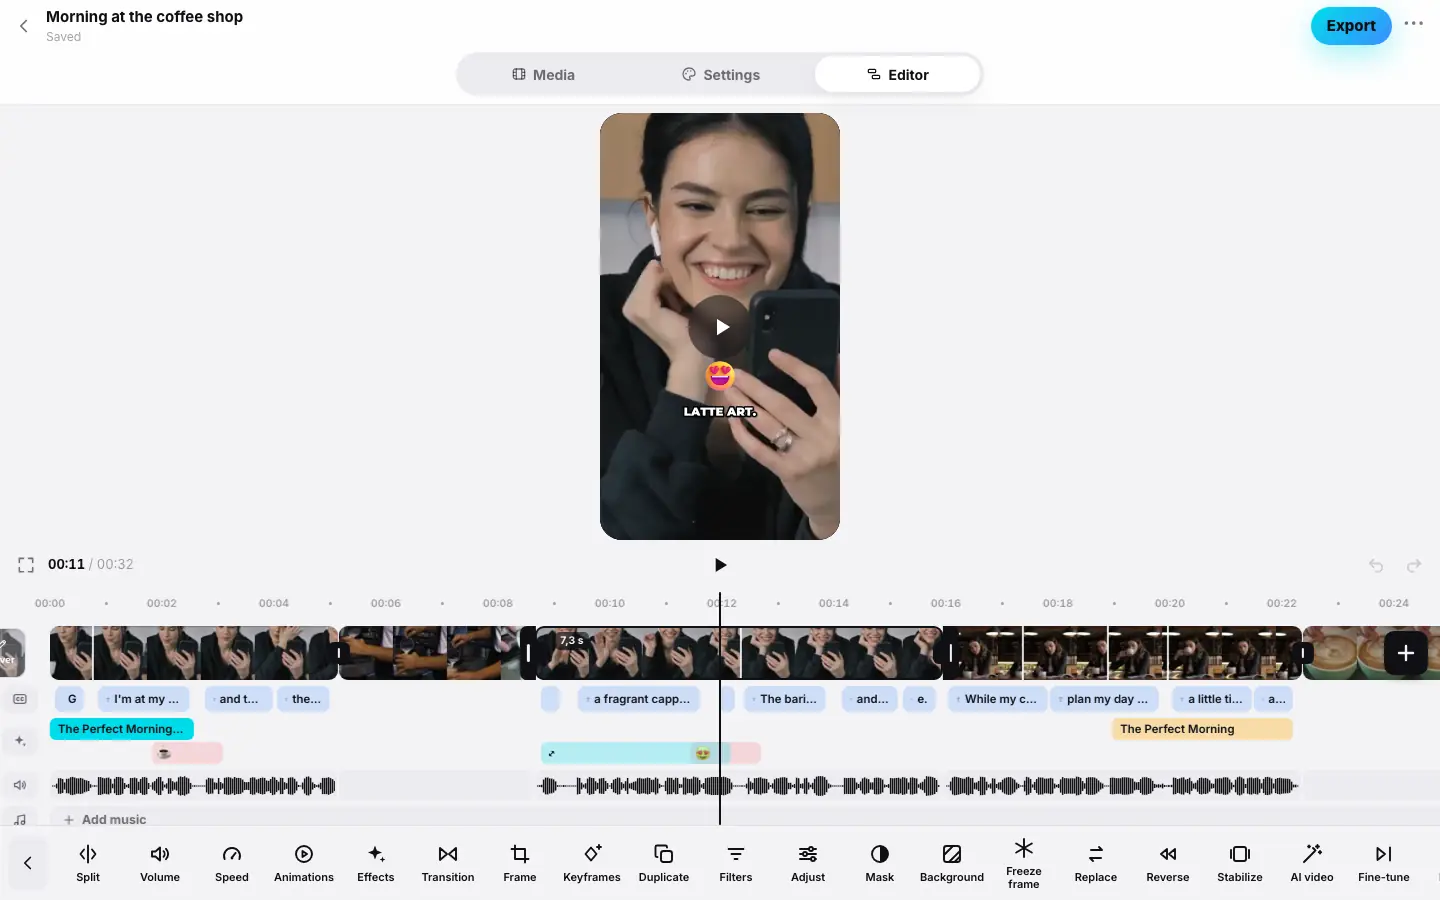Collapse the bottom toolbar with the back chevron
Image resolution: width=1440 pixels, height=900 pixels.
[x=28, y=863]
